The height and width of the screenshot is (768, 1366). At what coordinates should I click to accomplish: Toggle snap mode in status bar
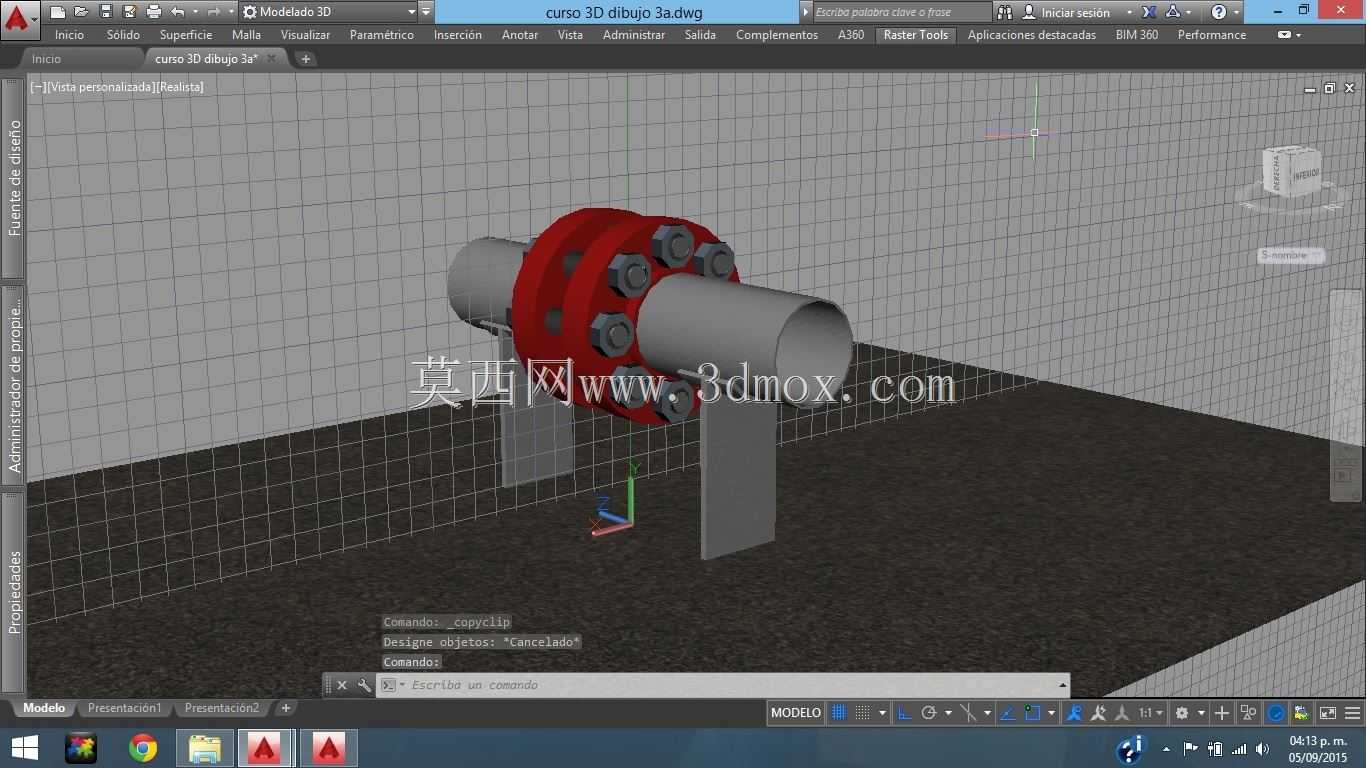[x=862, y=713]
